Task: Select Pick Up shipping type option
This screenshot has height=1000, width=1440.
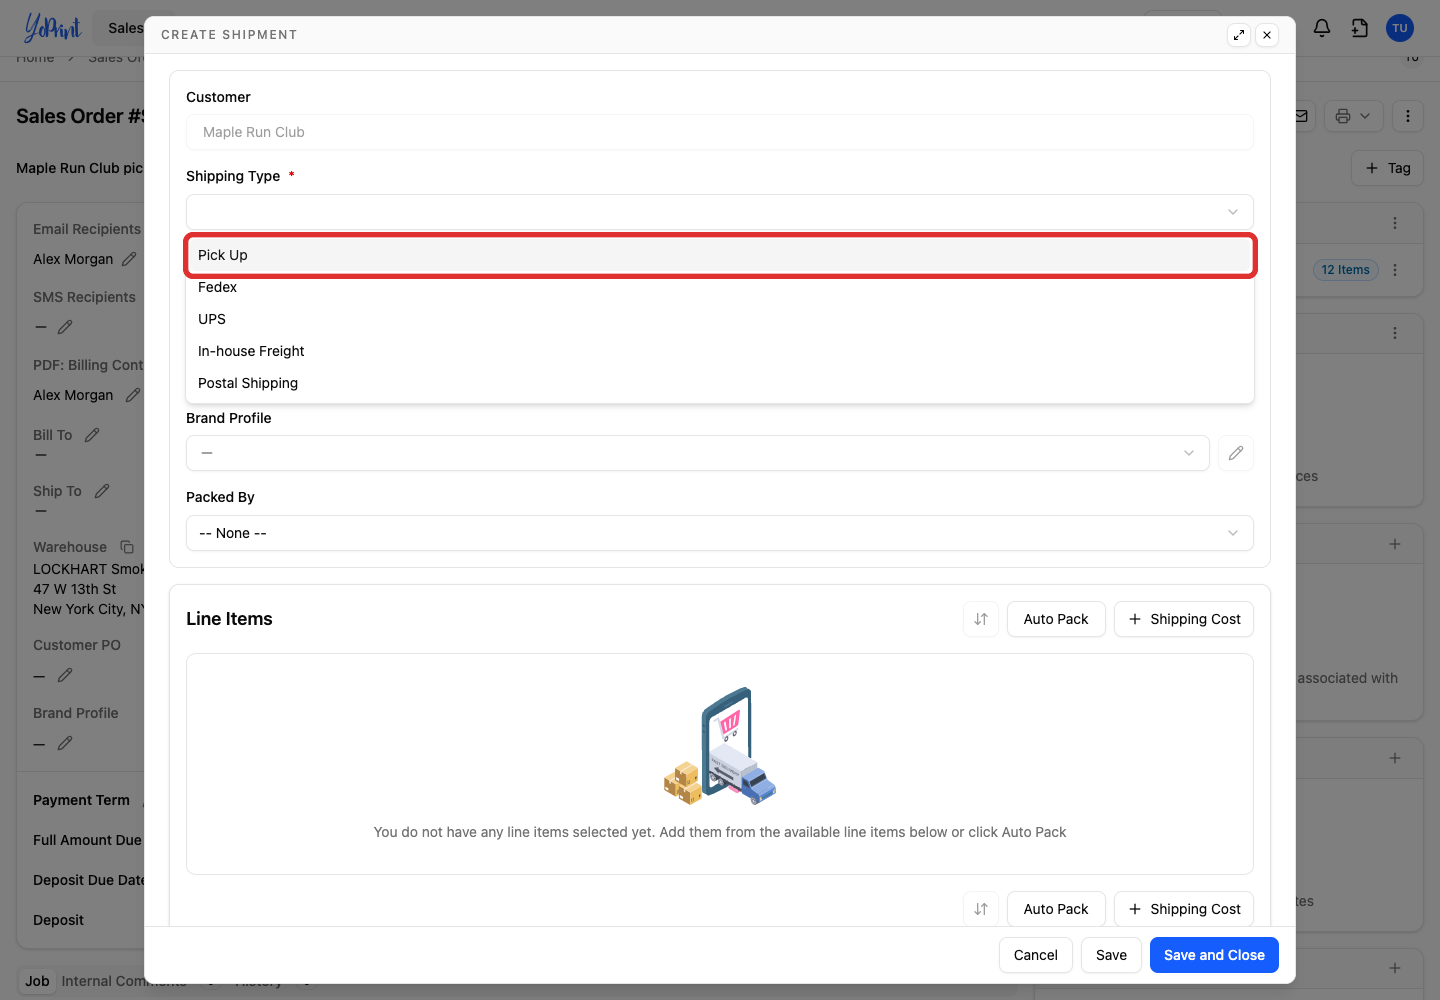Action: pos(720,255)
